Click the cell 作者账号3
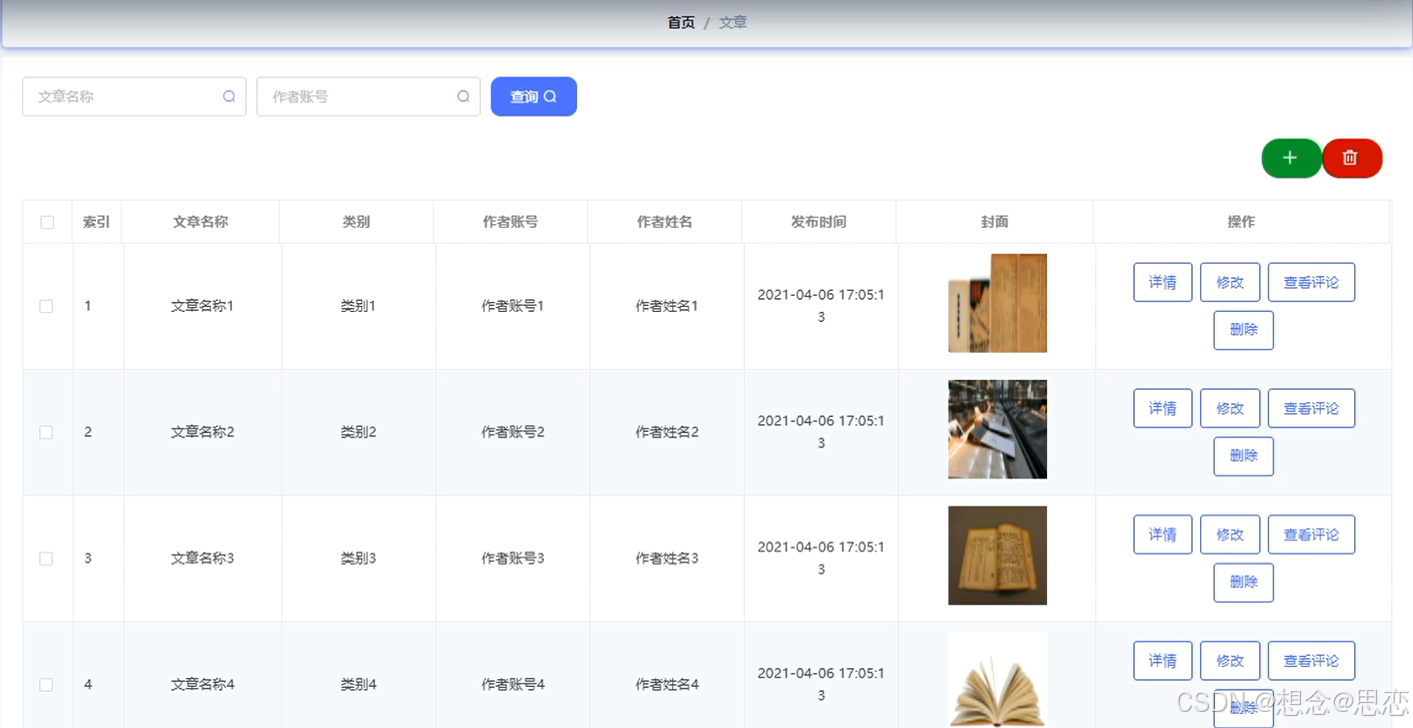The height and width of the screenshot is (728, 1413). (x=513, y=558)
